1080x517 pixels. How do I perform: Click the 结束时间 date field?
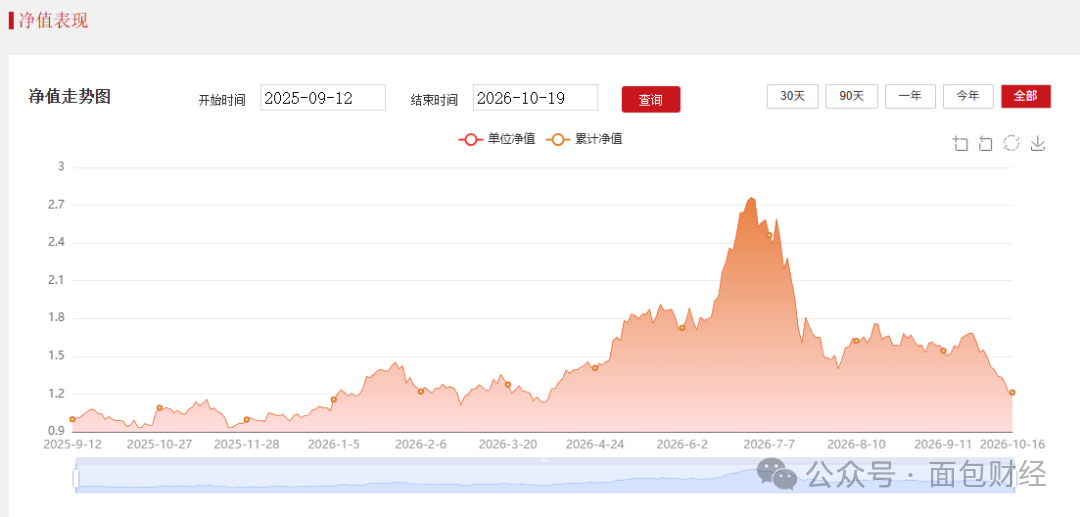tap(535, 98)
